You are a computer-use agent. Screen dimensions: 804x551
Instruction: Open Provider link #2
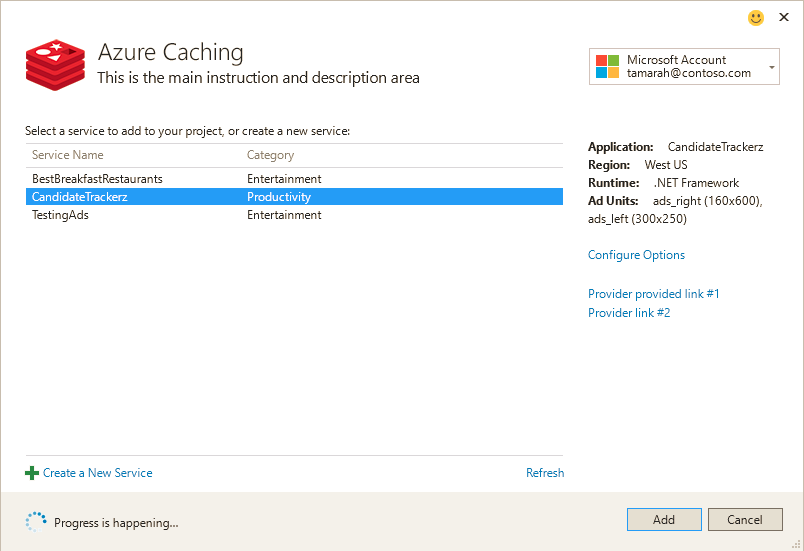tap(629, 313)
